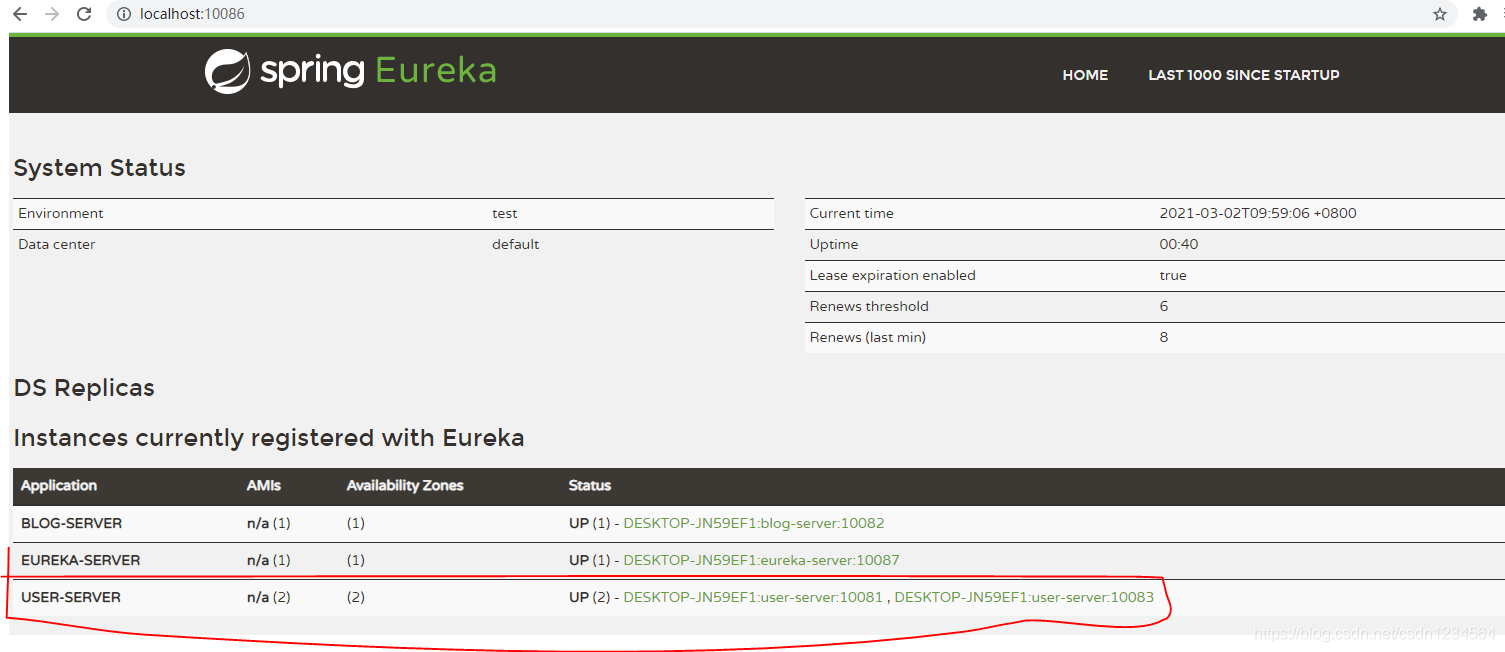Open the blog-server:10082 instance link
1505x652 pixels.
753,523
